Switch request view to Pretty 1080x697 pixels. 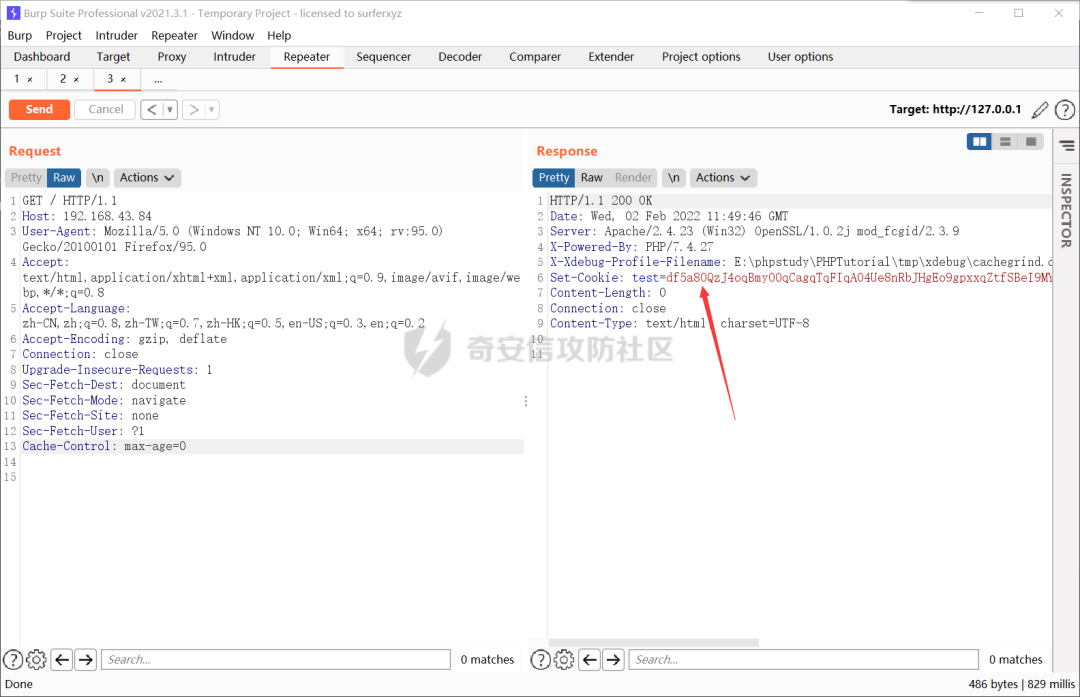coord(26,178)
